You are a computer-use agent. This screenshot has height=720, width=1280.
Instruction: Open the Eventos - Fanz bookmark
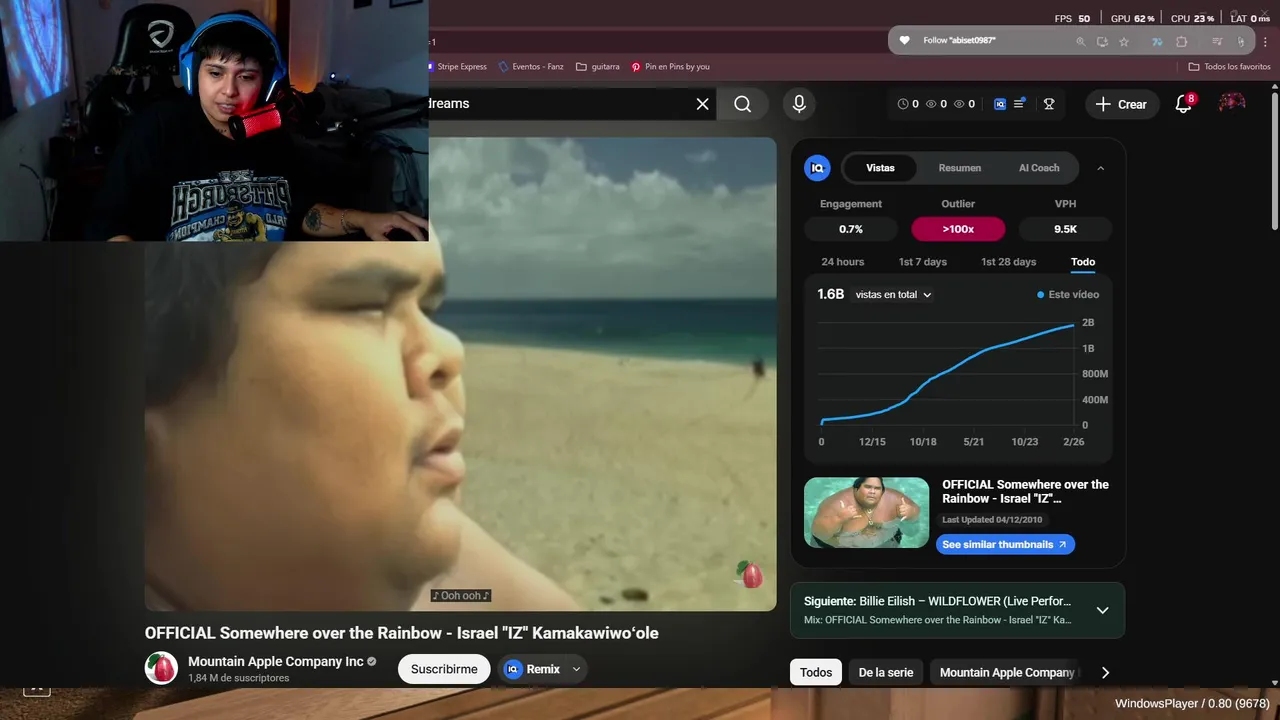tap(530, 67)
